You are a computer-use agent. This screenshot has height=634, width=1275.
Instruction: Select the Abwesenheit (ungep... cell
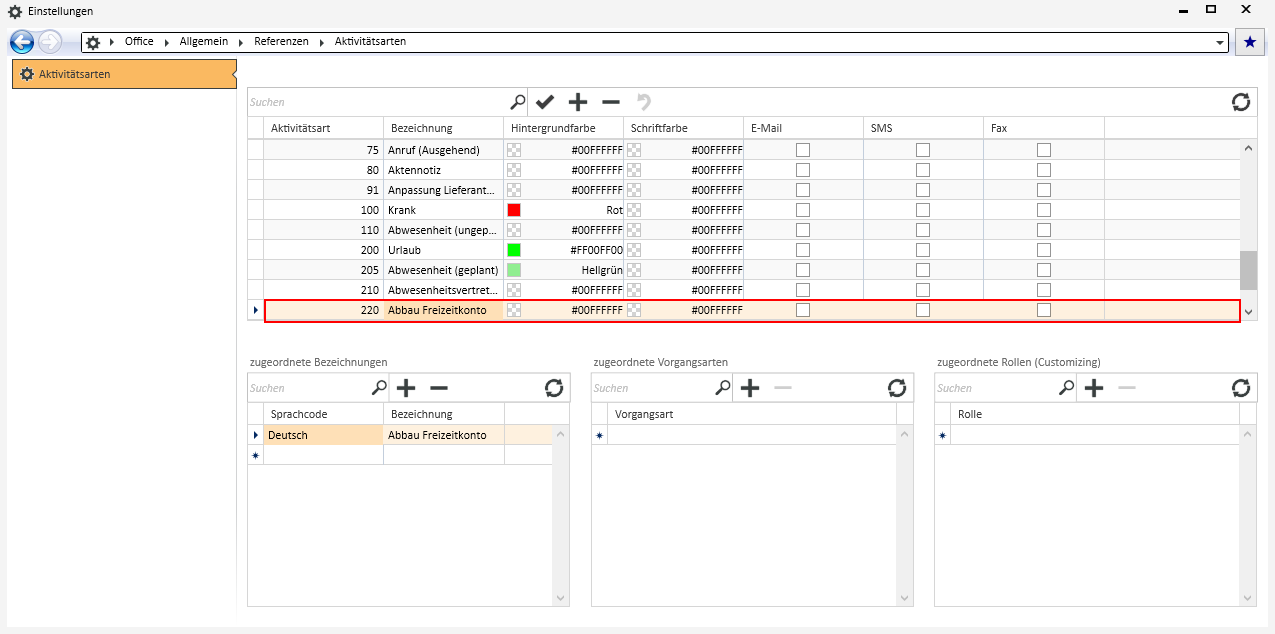pos(443,230)
